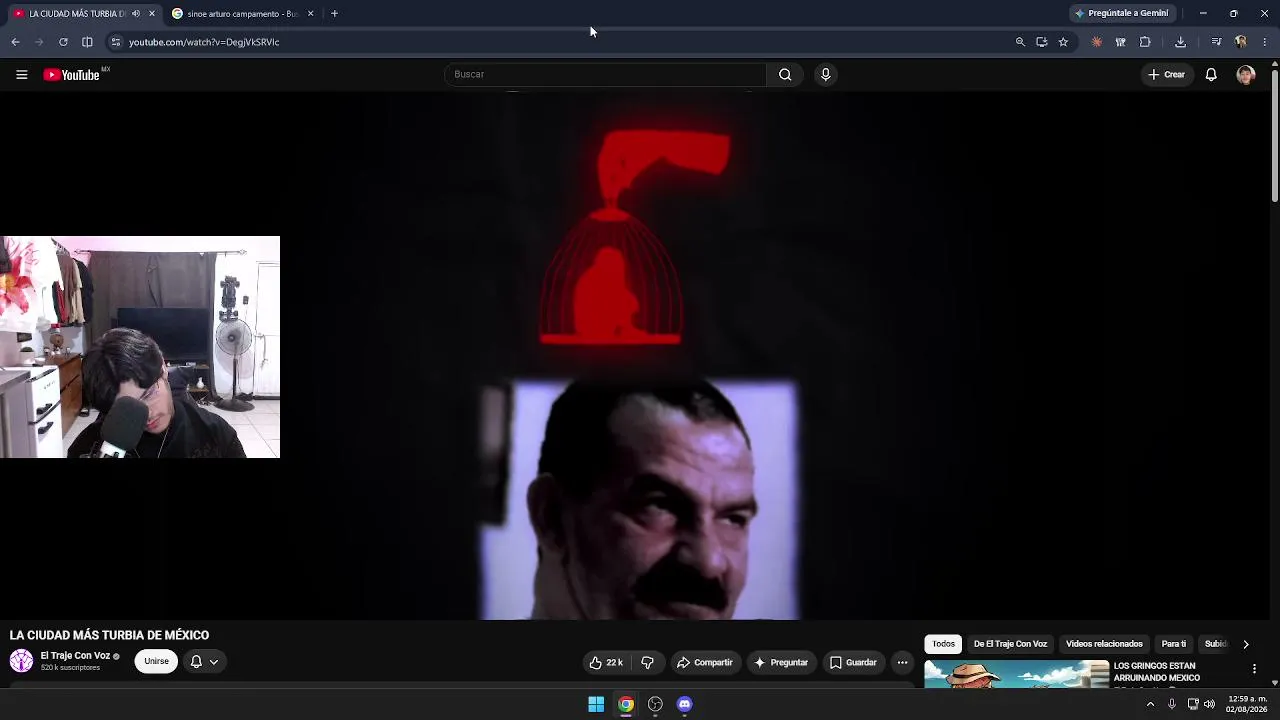Reload the YouTube page
The height and width of the screenshot is (720, 1280).
(63, 42)
